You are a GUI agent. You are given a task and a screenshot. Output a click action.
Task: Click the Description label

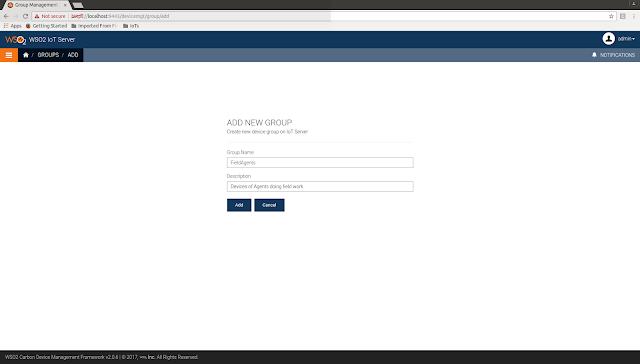pos(239,176)
